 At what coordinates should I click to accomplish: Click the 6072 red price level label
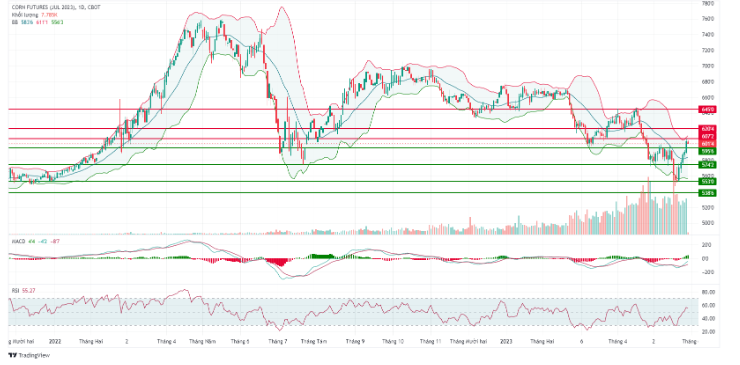click(707, 136)
